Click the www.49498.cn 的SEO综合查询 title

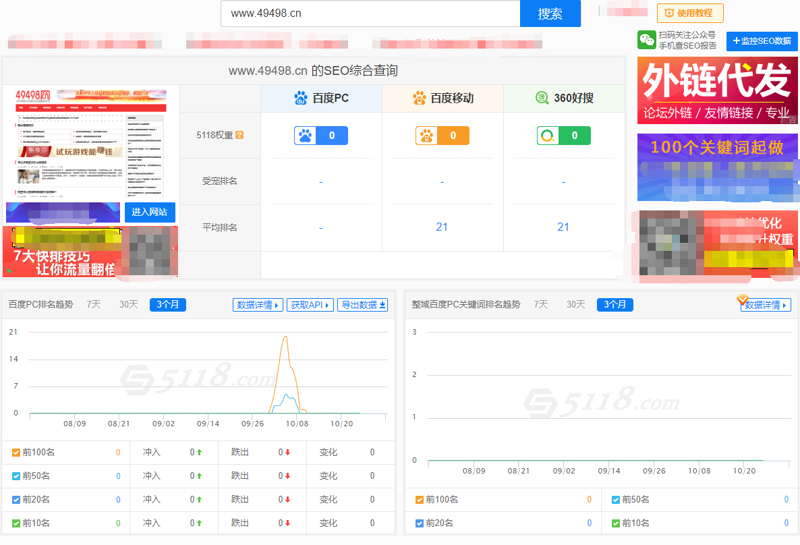313,70
